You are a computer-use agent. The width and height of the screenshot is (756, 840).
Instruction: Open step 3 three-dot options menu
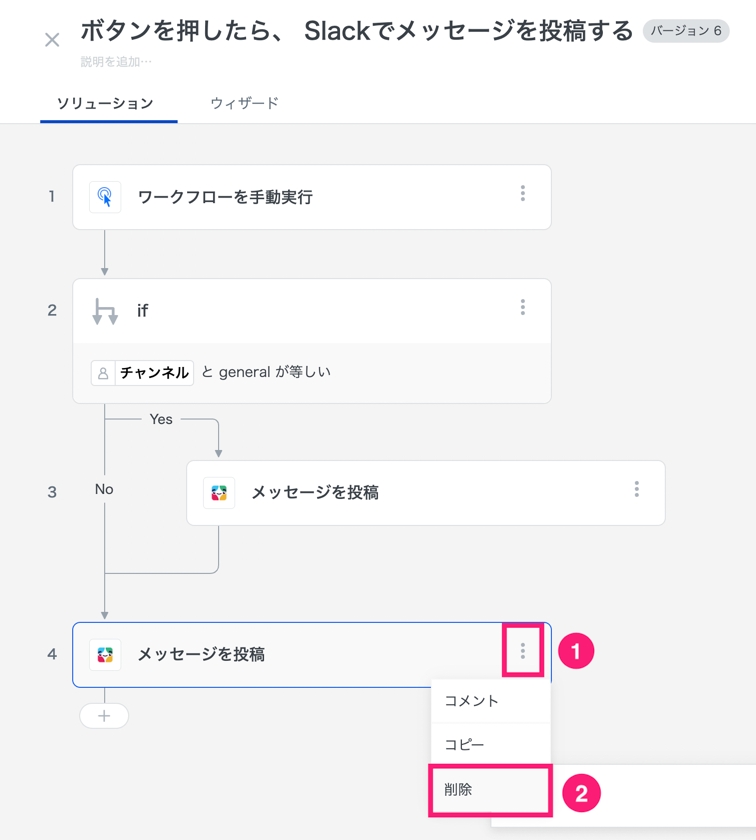pyautogui.click(x=636, y=490)
